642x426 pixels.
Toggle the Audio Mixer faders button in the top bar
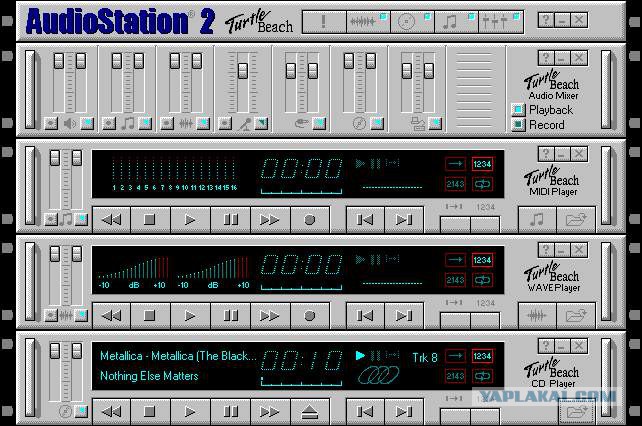tap(501, 22)
